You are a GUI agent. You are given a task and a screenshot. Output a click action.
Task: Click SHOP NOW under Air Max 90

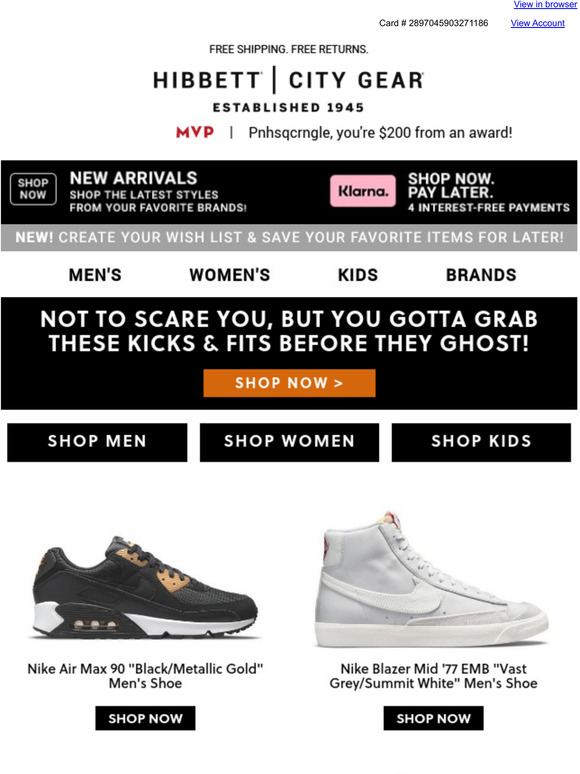tap(145, 718)
